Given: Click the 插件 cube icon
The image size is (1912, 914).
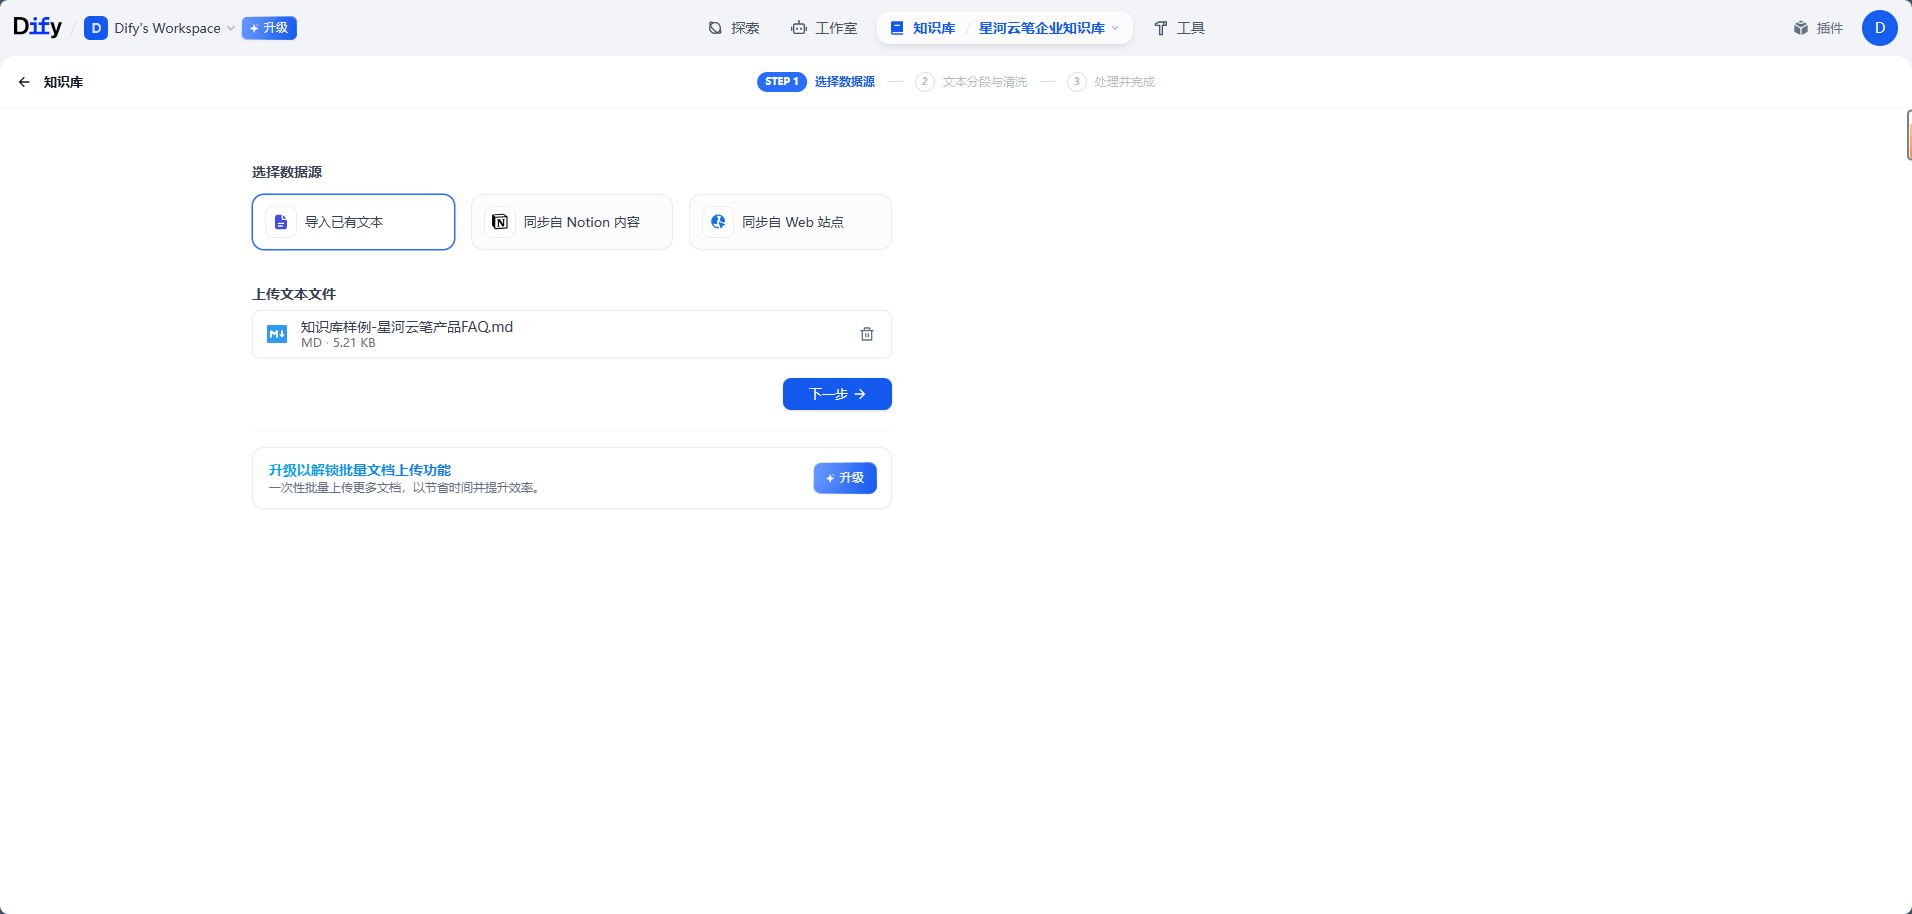Looking at the screenshot, I should coord(1801,28).
